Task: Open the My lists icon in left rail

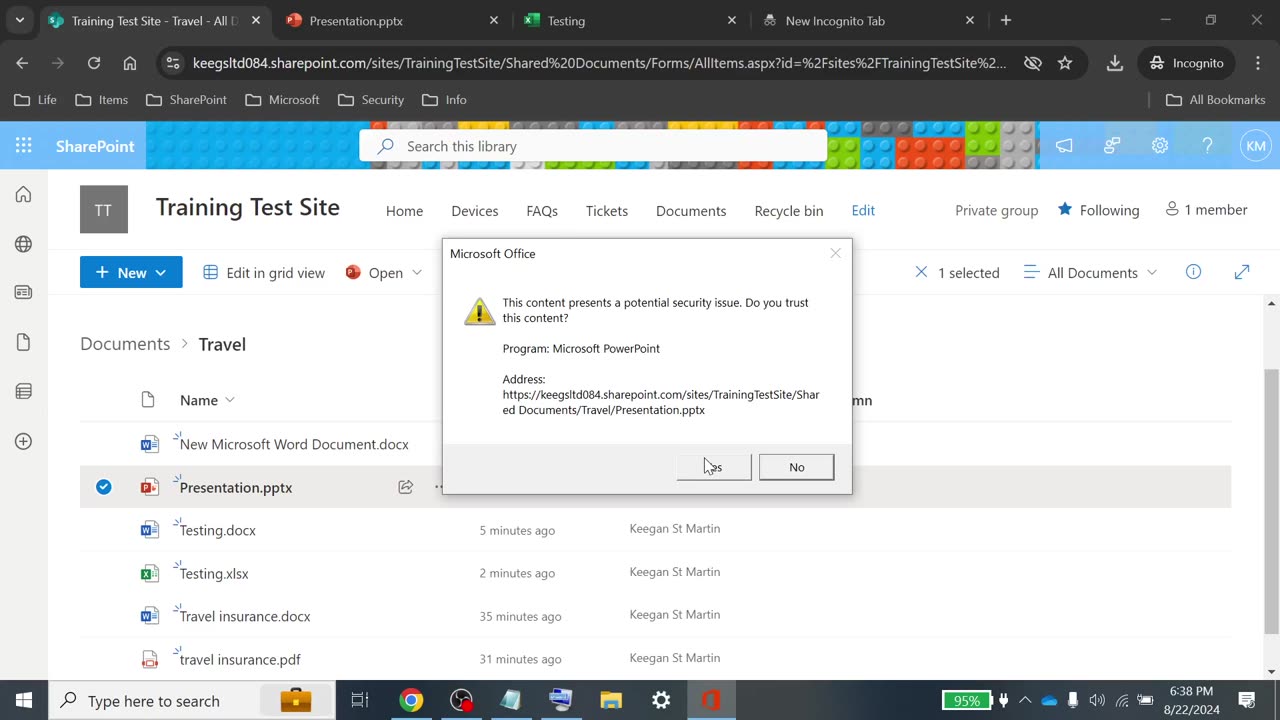Action: (24, 391)
